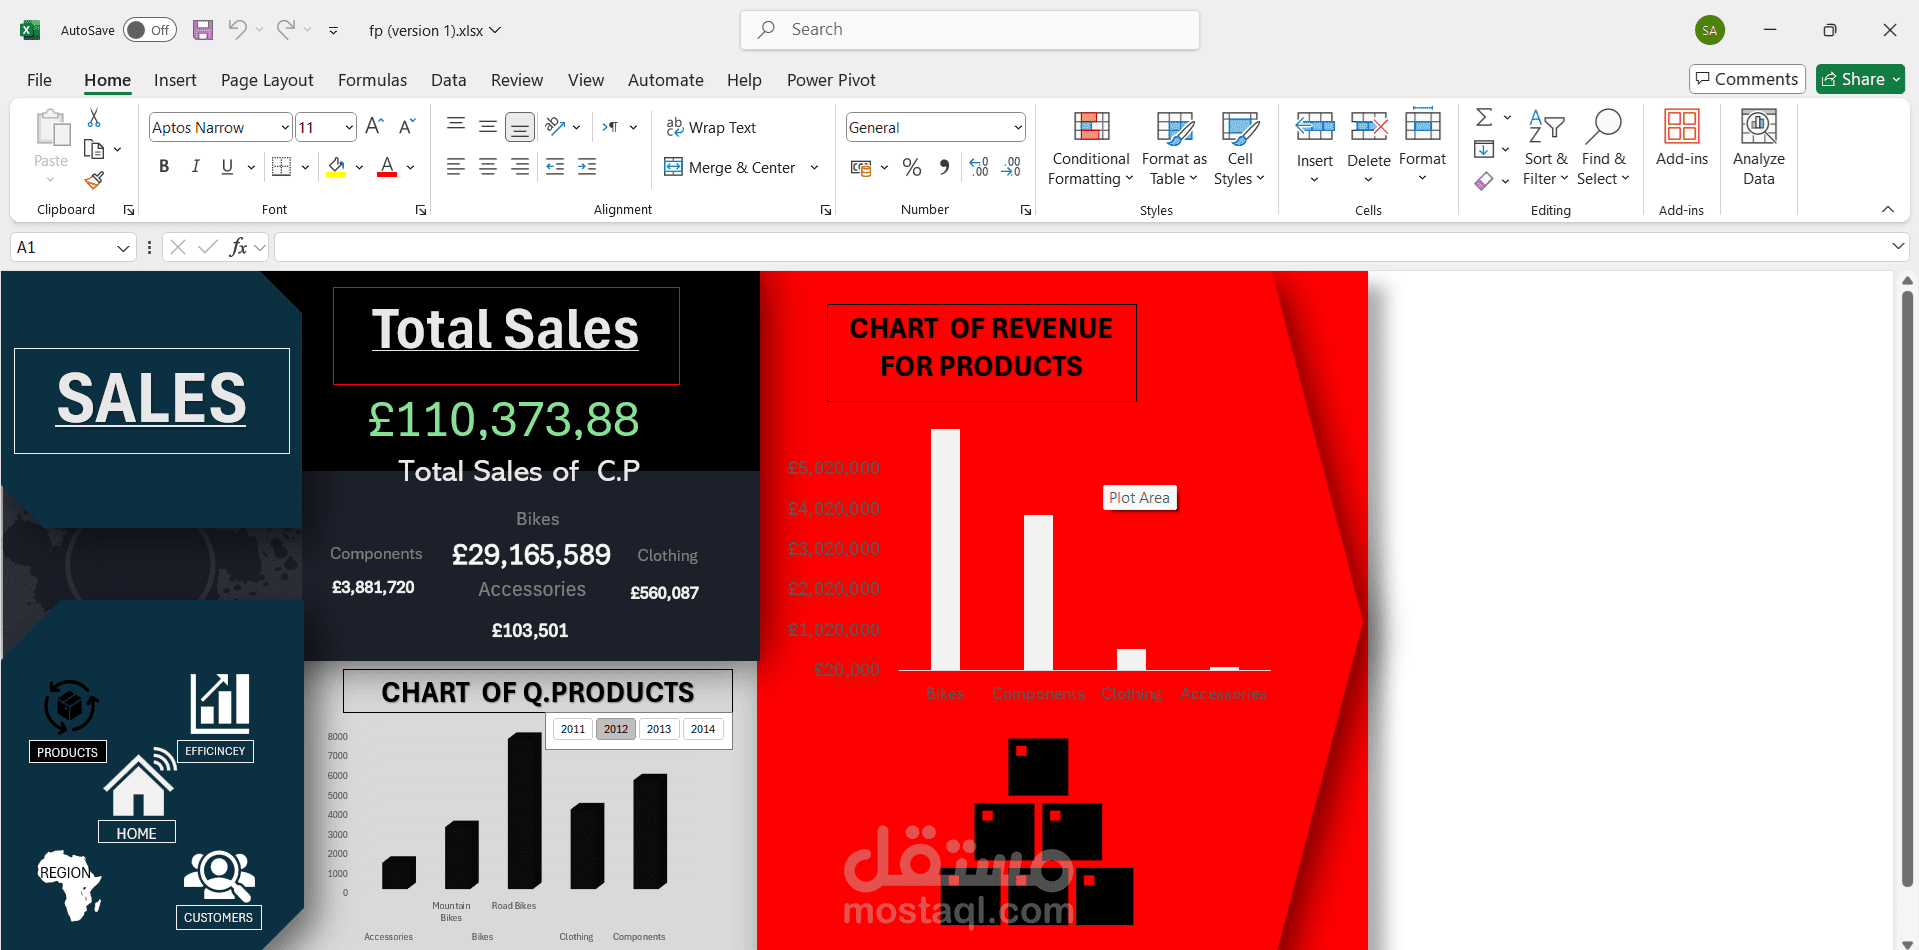Viewport: 1919px width, 950px height.
Task: Select the 2013 slicer button
Action: point(659,729)
